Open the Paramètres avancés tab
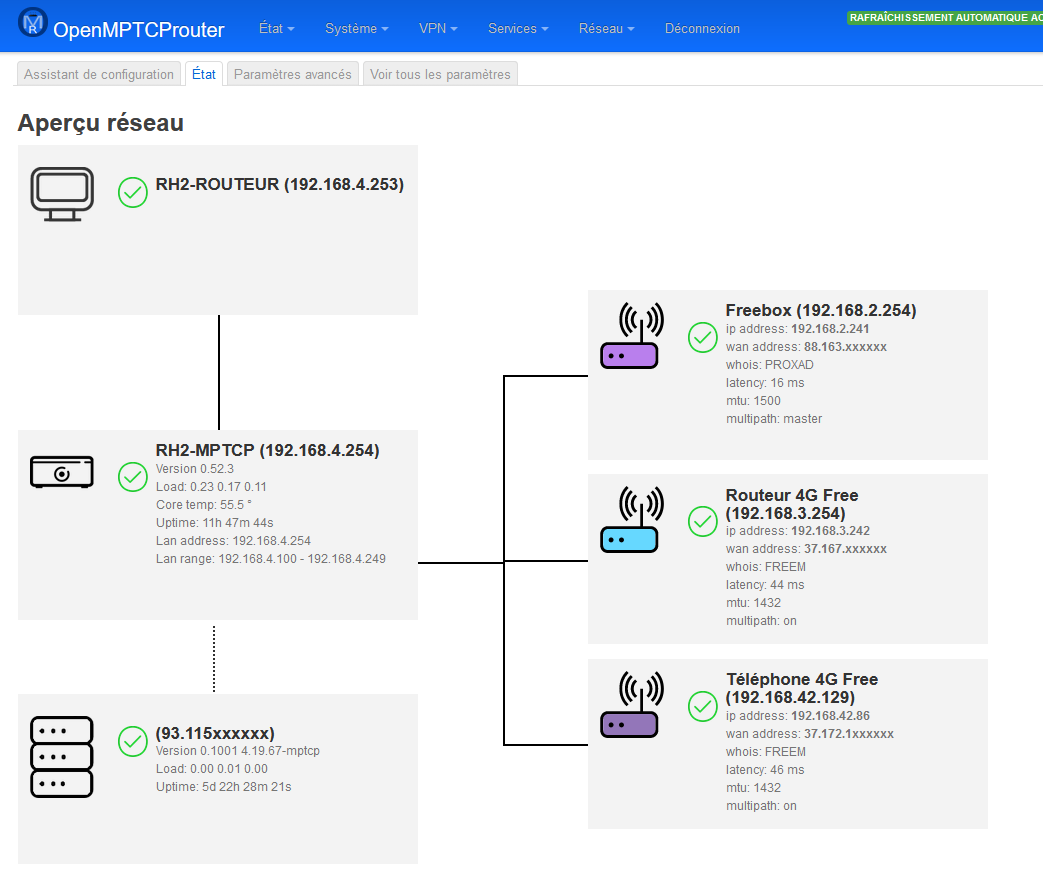Image resolution: width=1043 pixels, height=877 pixels. 292,74
